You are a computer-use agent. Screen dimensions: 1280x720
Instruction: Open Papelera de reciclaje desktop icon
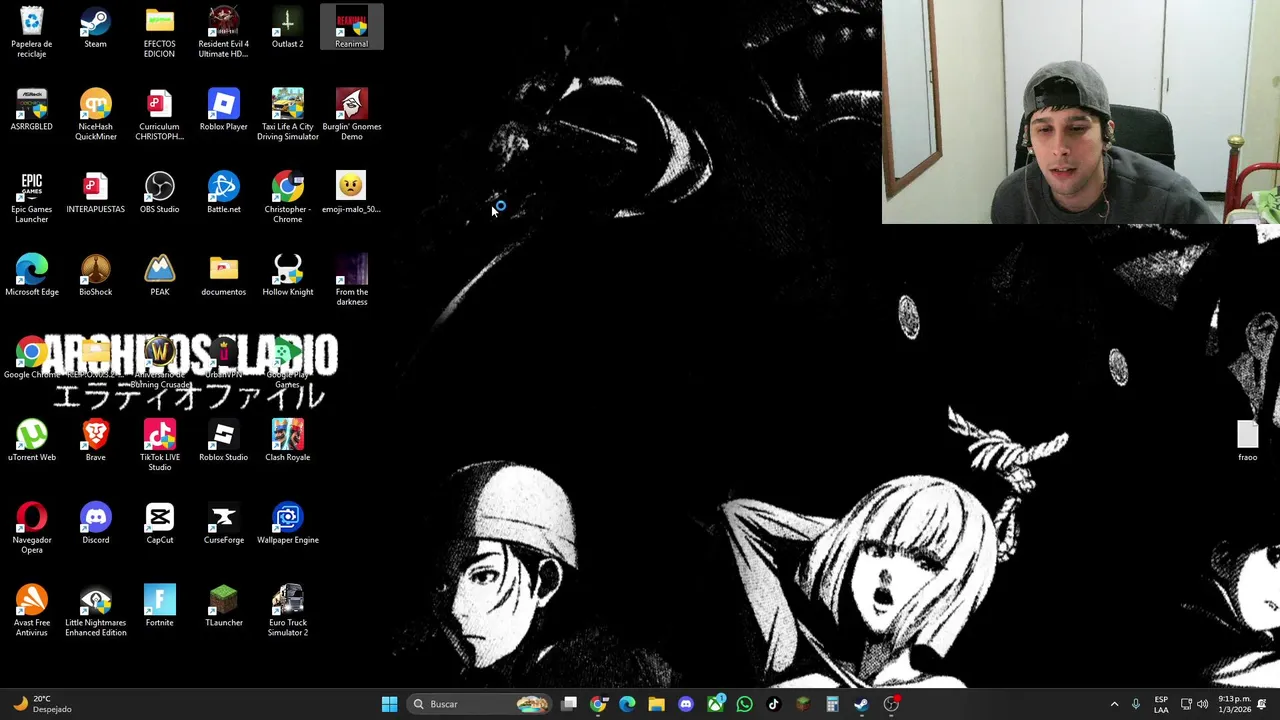click(32, 33)
